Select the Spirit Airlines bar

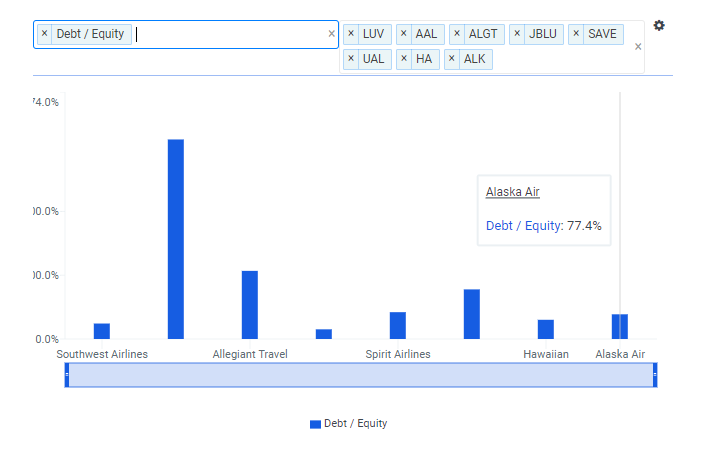pyautogui.click(x=398, y=326)
